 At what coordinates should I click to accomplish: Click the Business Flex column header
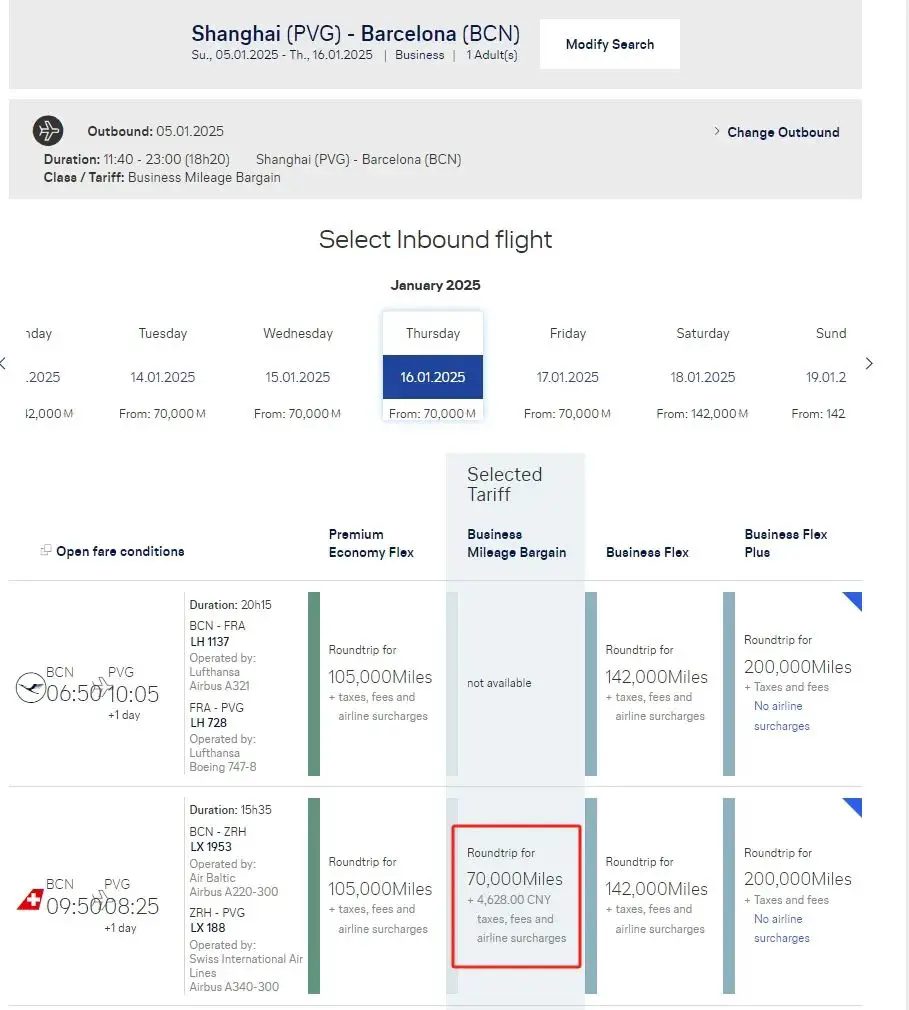(647, 552)
